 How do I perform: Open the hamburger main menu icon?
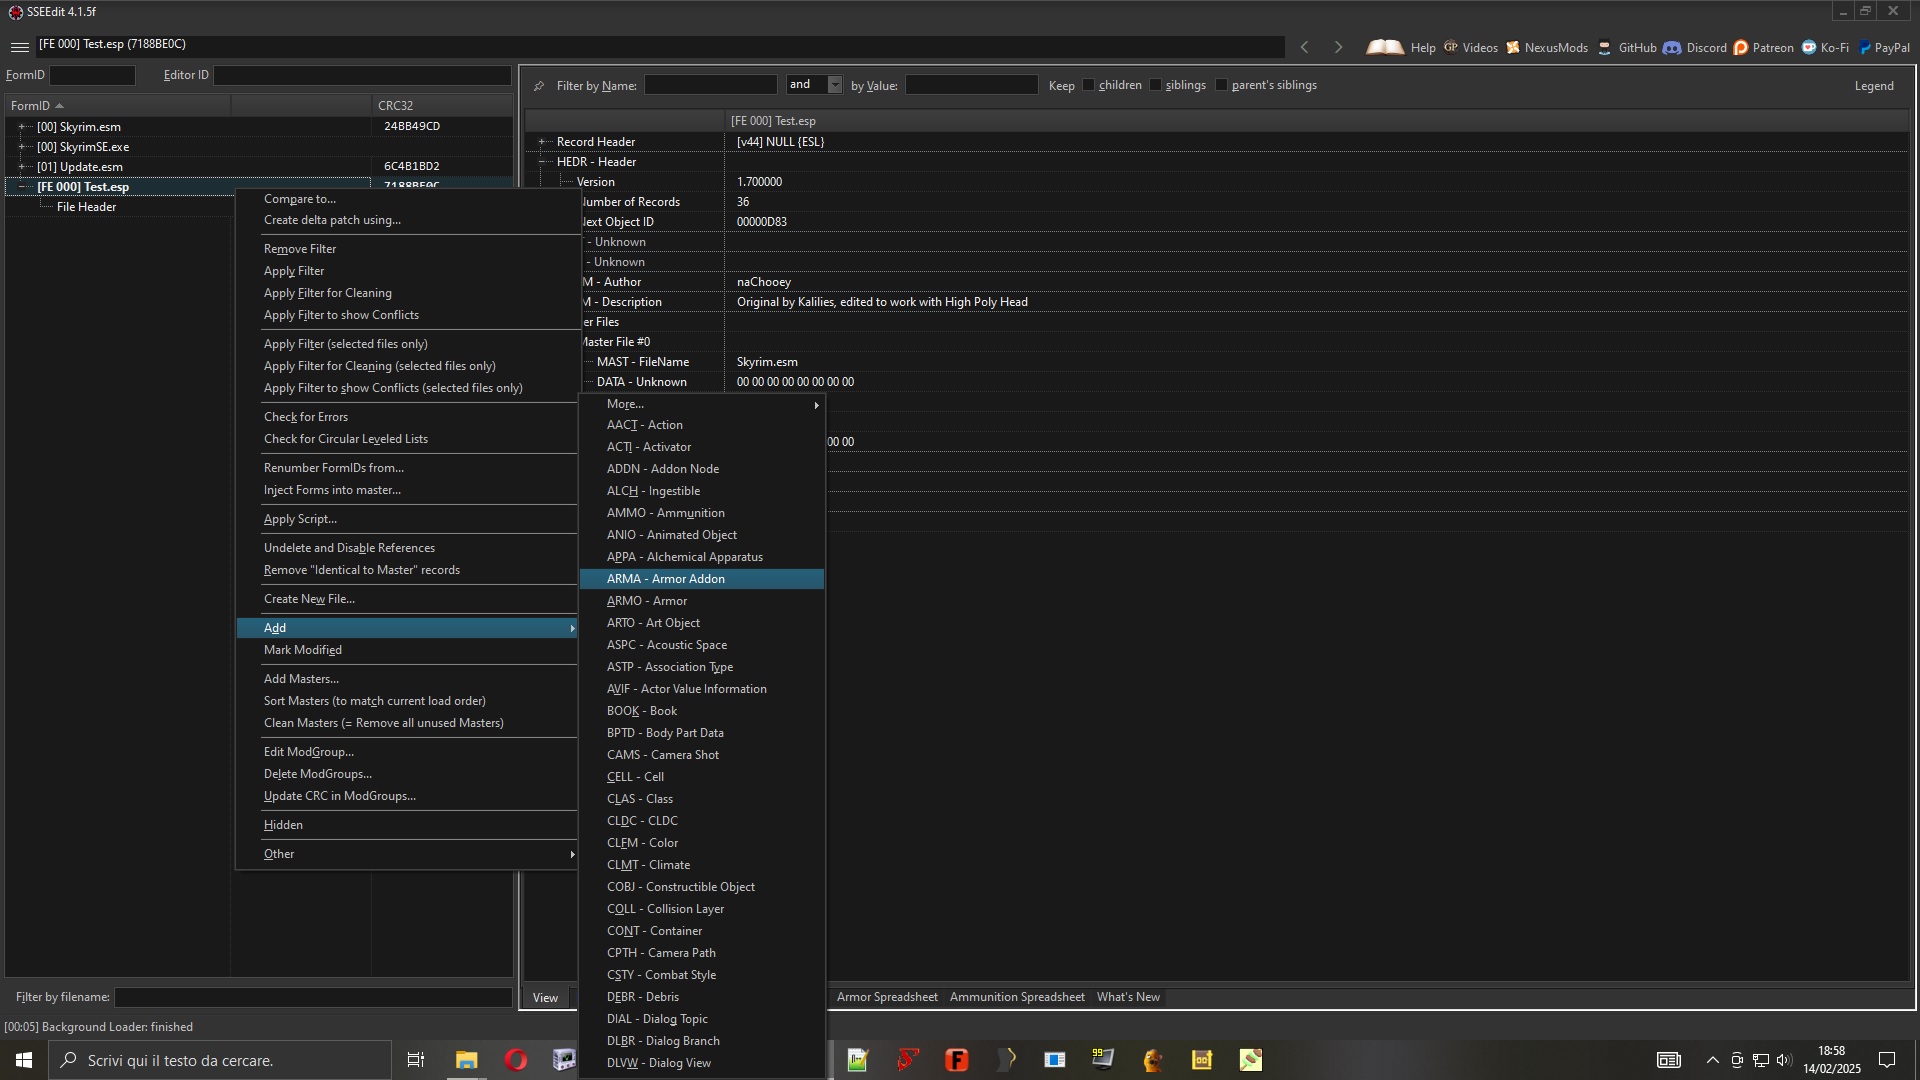click(x=19, y=47)
